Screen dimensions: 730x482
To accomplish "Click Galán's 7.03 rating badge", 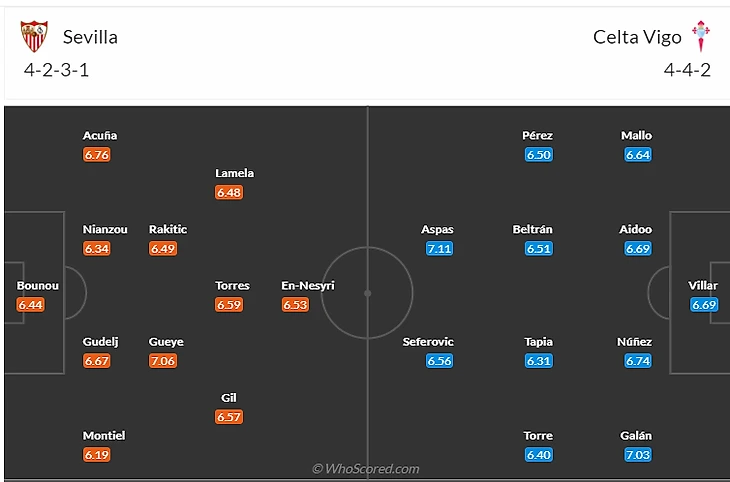I will click(637, 455).
